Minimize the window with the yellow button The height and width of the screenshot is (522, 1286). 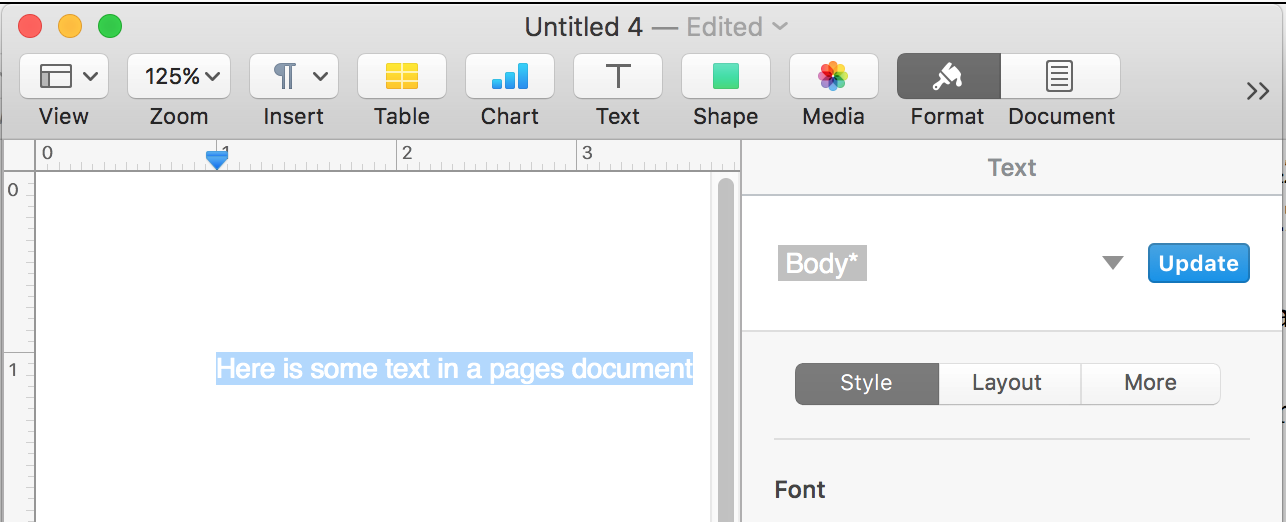(x=70, y=27)
